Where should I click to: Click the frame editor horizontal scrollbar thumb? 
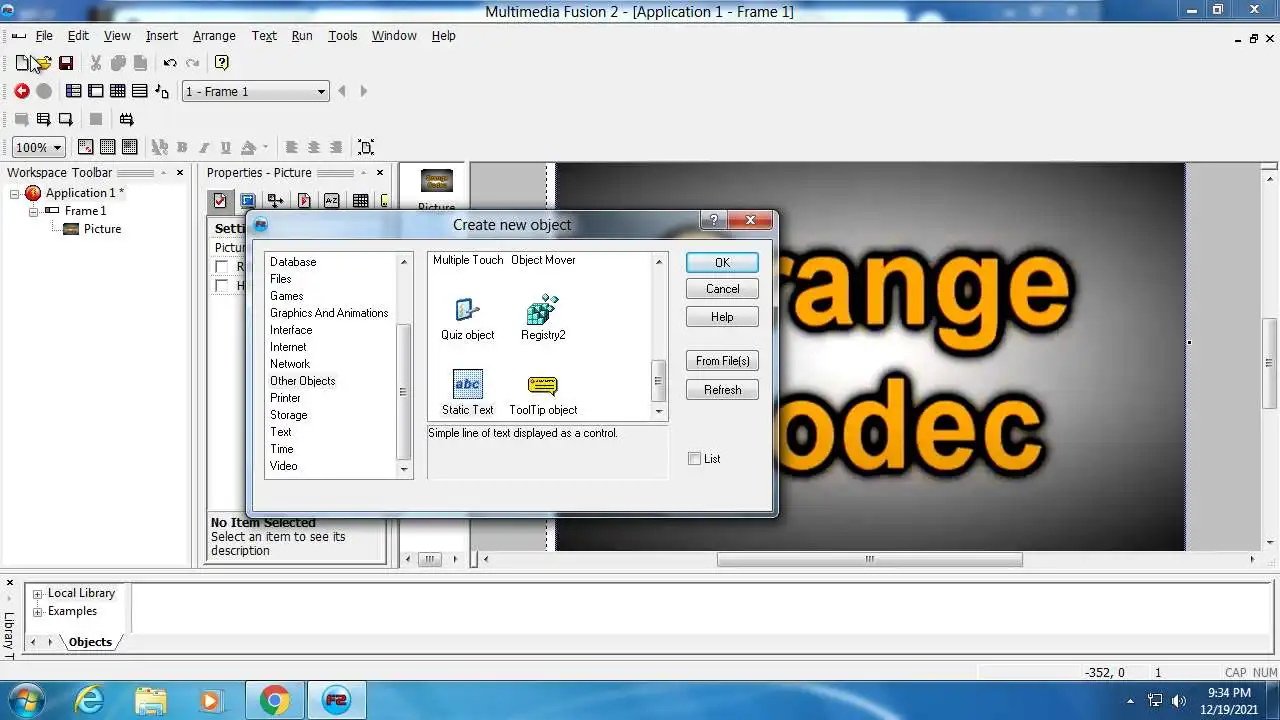point(869,559)
